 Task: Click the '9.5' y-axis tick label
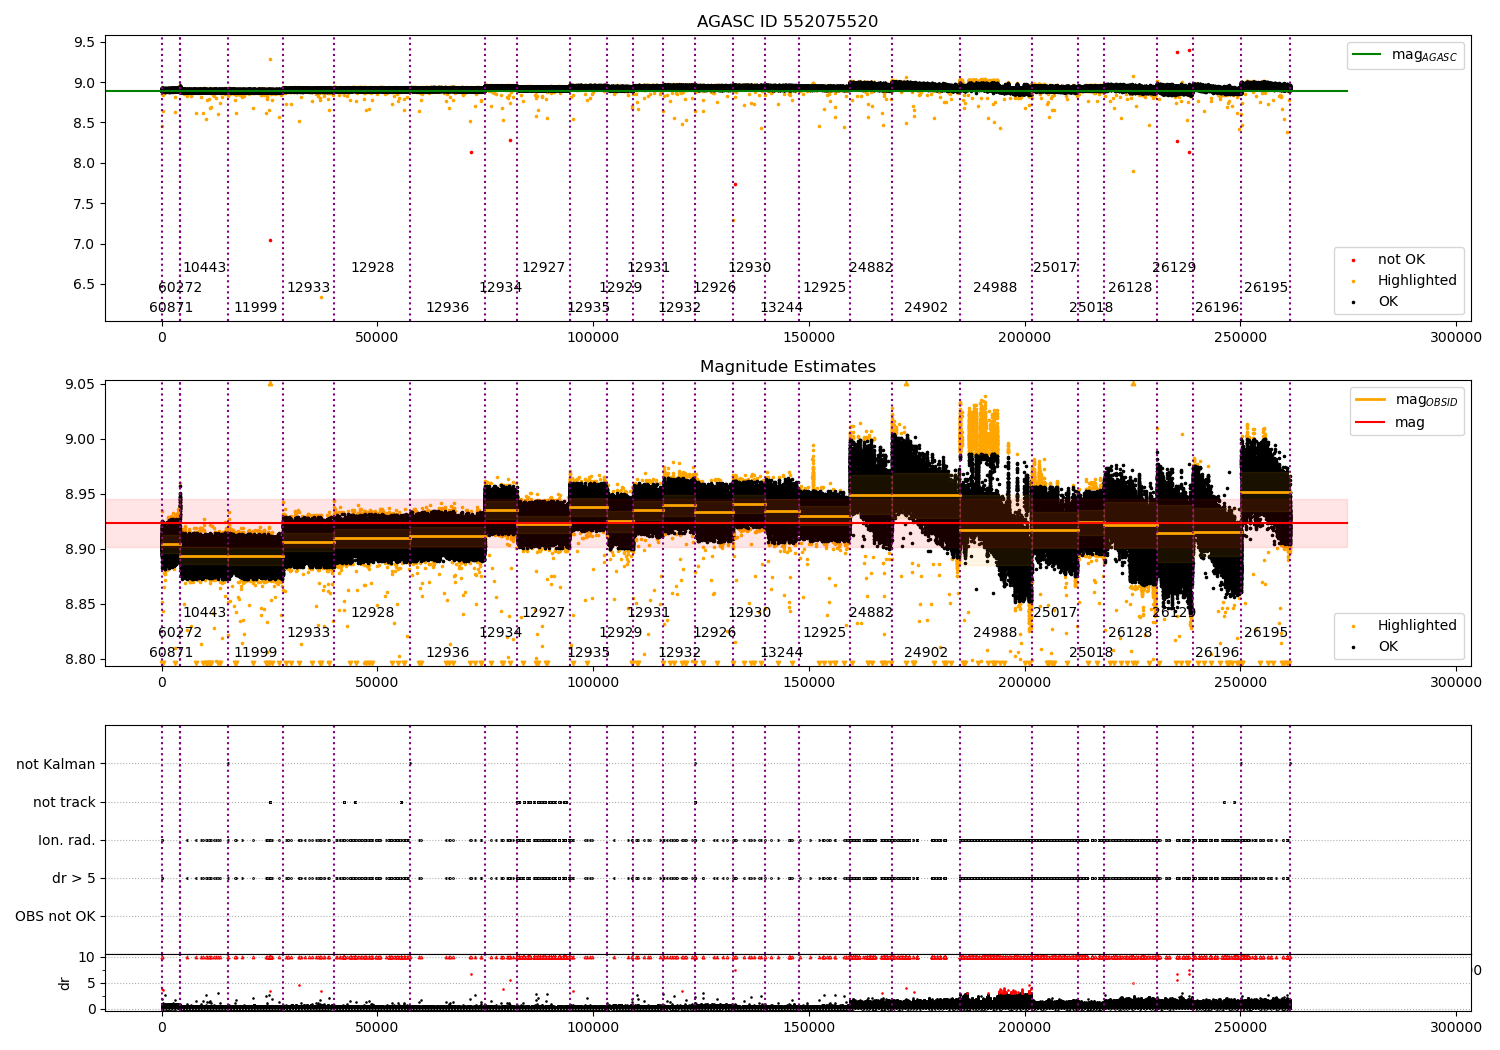tap(85, 43)
